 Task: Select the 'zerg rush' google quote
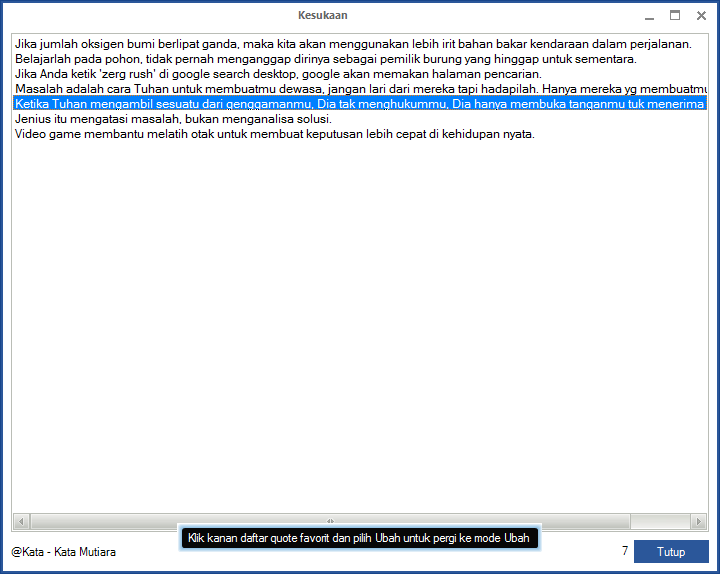[x=360, y=74]
